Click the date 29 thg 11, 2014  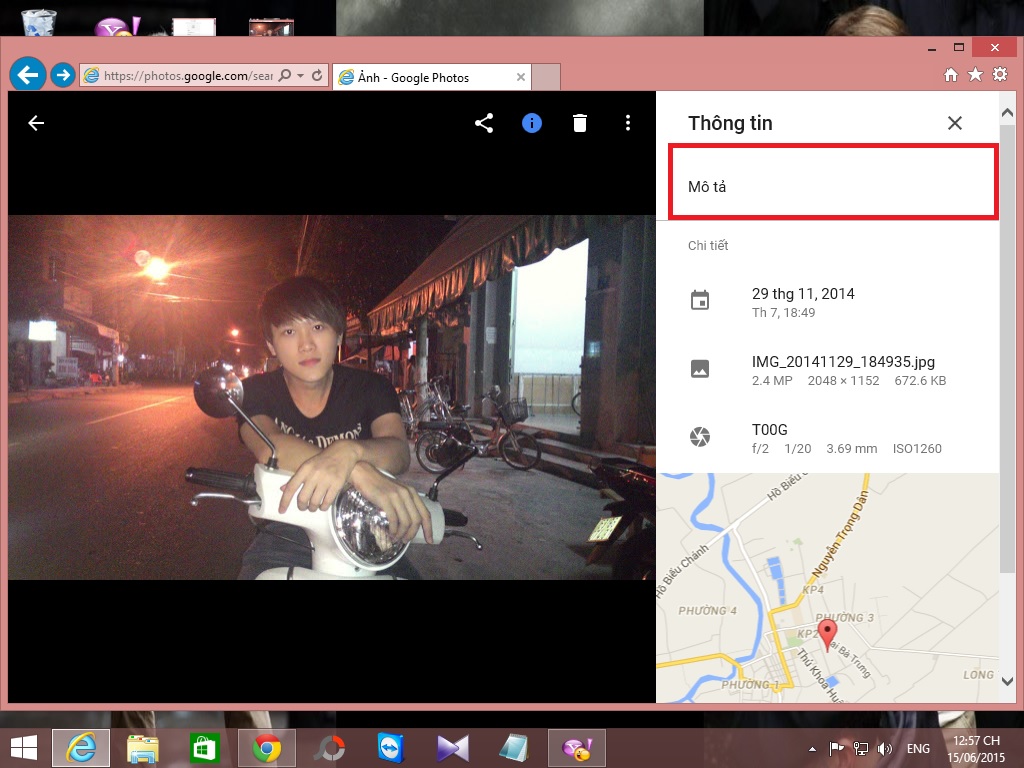click(803, 294)
